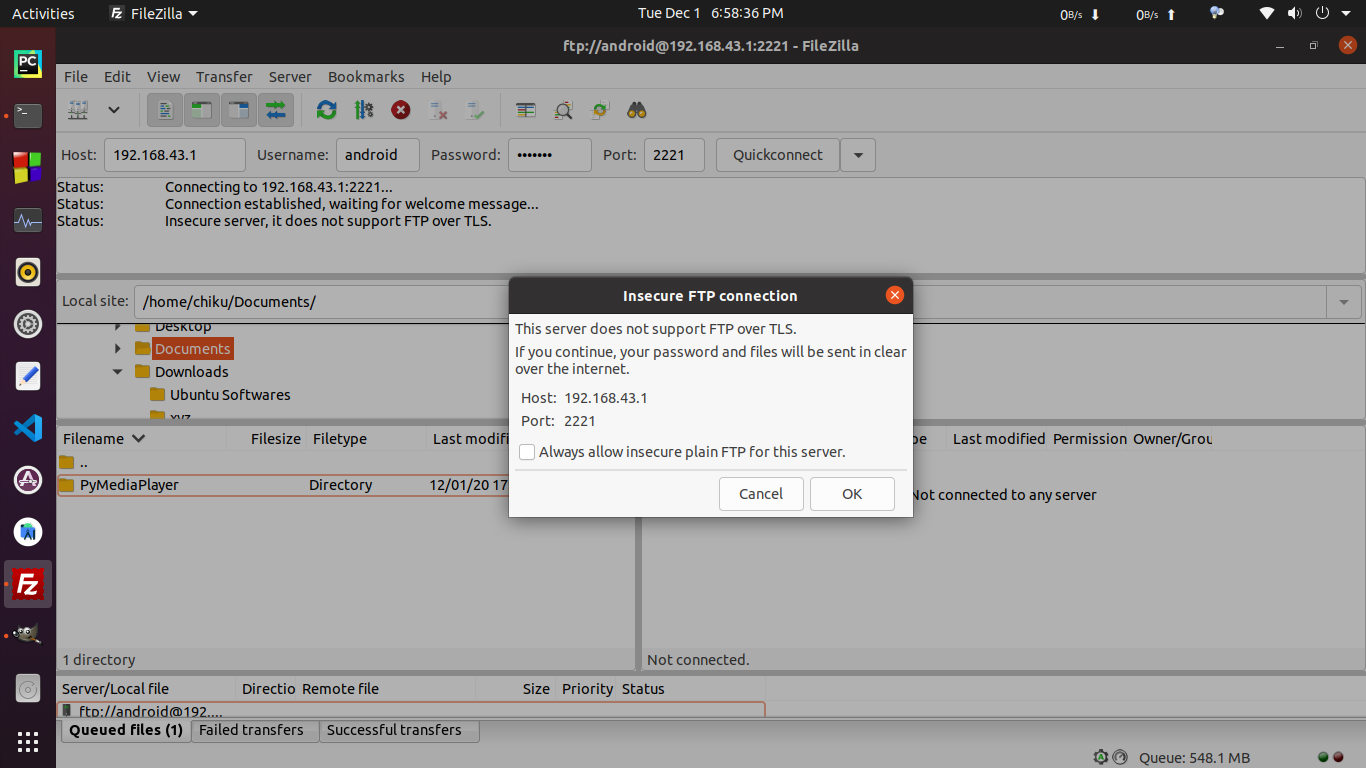Image resolution: width=1366 pixels, height=768 pixels.
Task: Click the queue Priority column header
Action: 587,689
